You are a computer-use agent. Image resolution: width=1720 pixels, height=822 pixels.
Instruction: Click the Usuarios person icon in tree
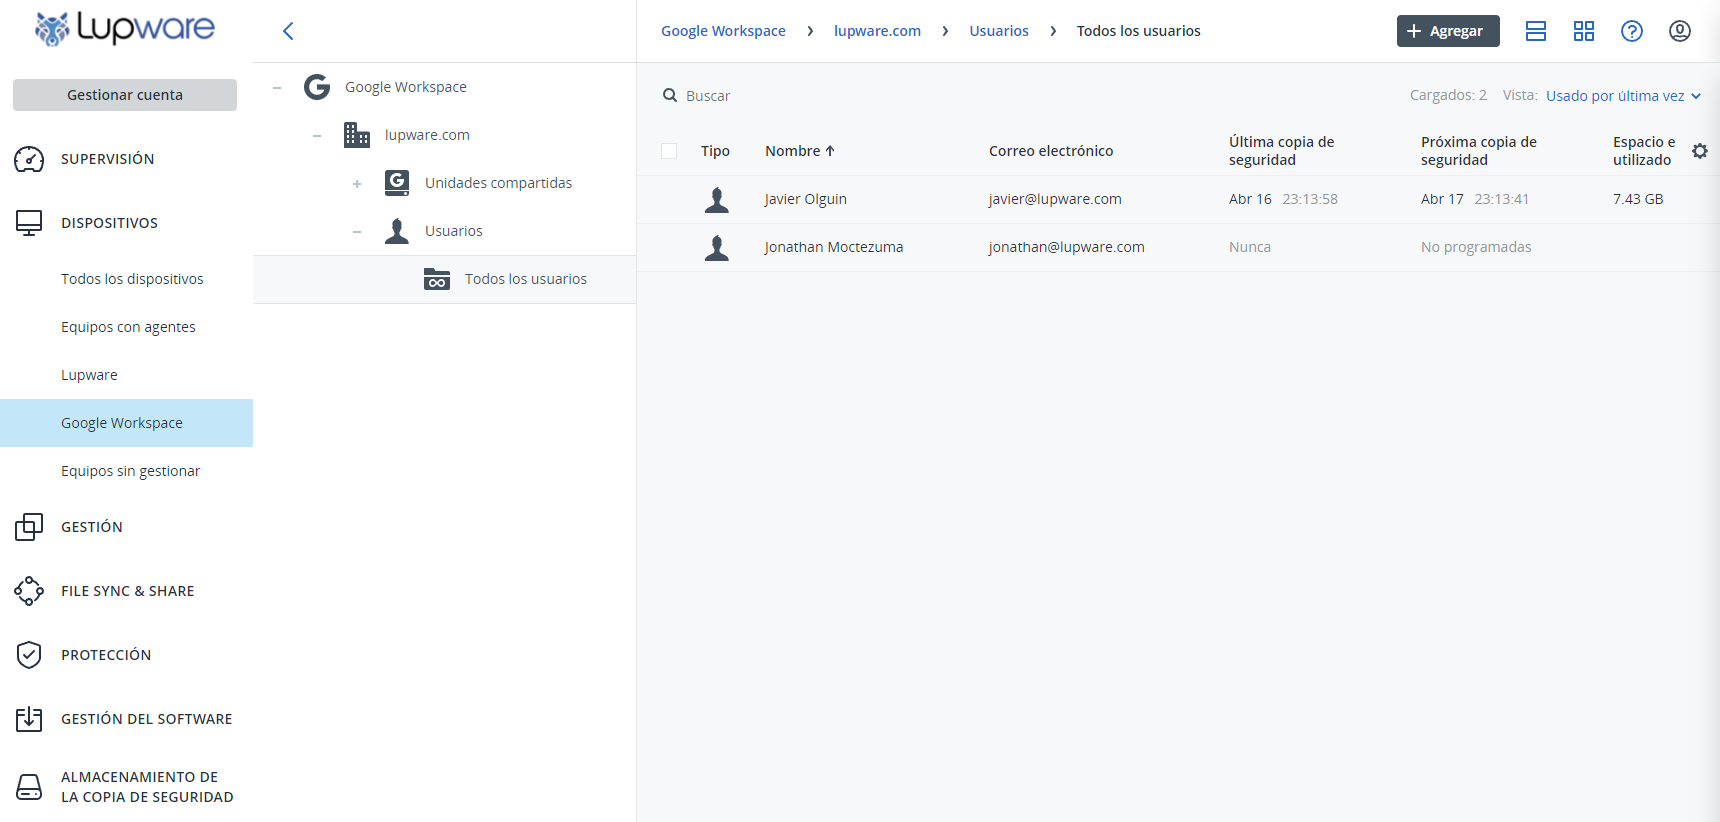tap(397, 231)
